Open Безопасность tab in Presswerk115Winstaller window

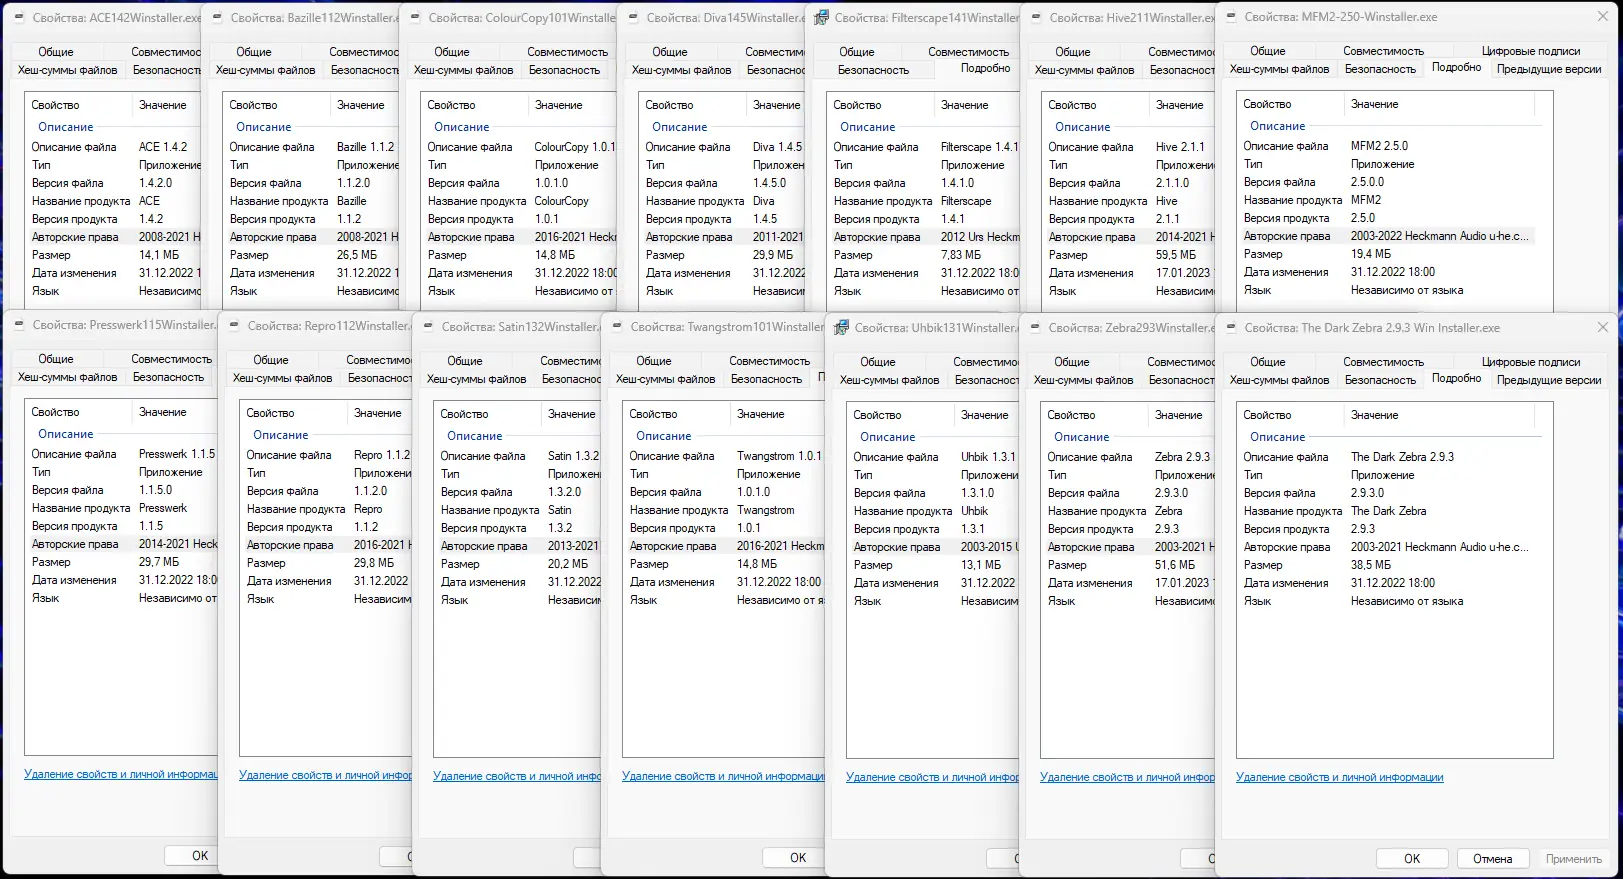pos(168,377)
